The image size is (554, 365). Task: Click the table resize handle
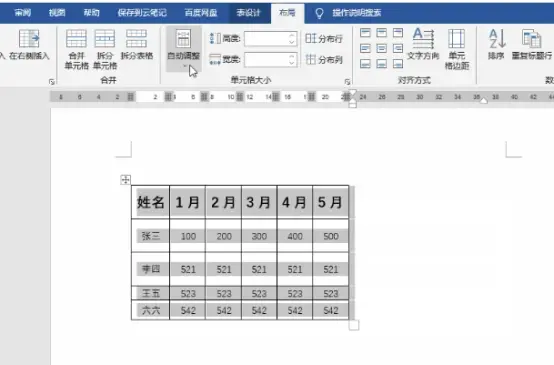(354, 325)
